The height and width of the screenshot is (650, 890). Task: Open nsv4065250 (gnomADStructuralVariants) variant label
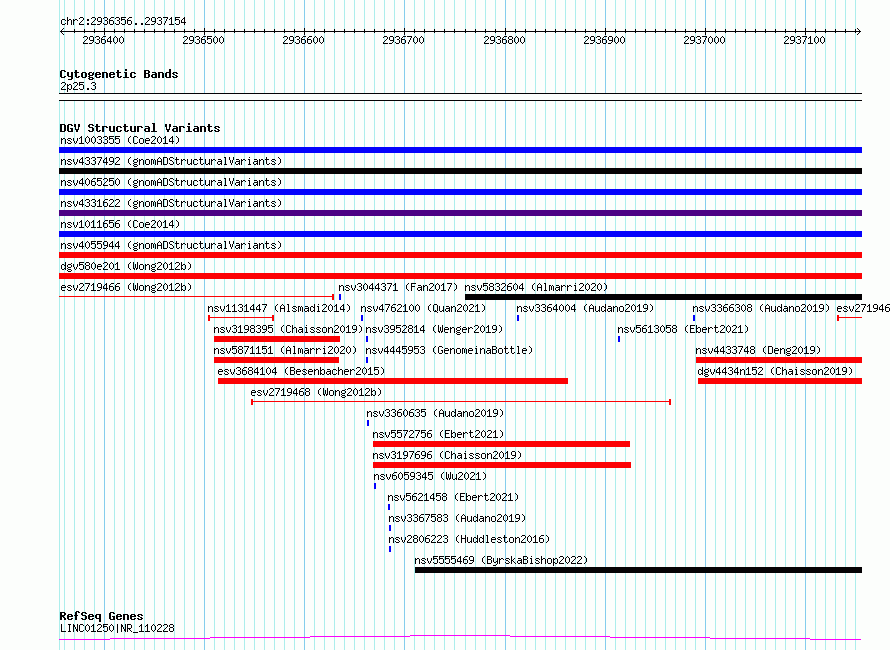171,182
